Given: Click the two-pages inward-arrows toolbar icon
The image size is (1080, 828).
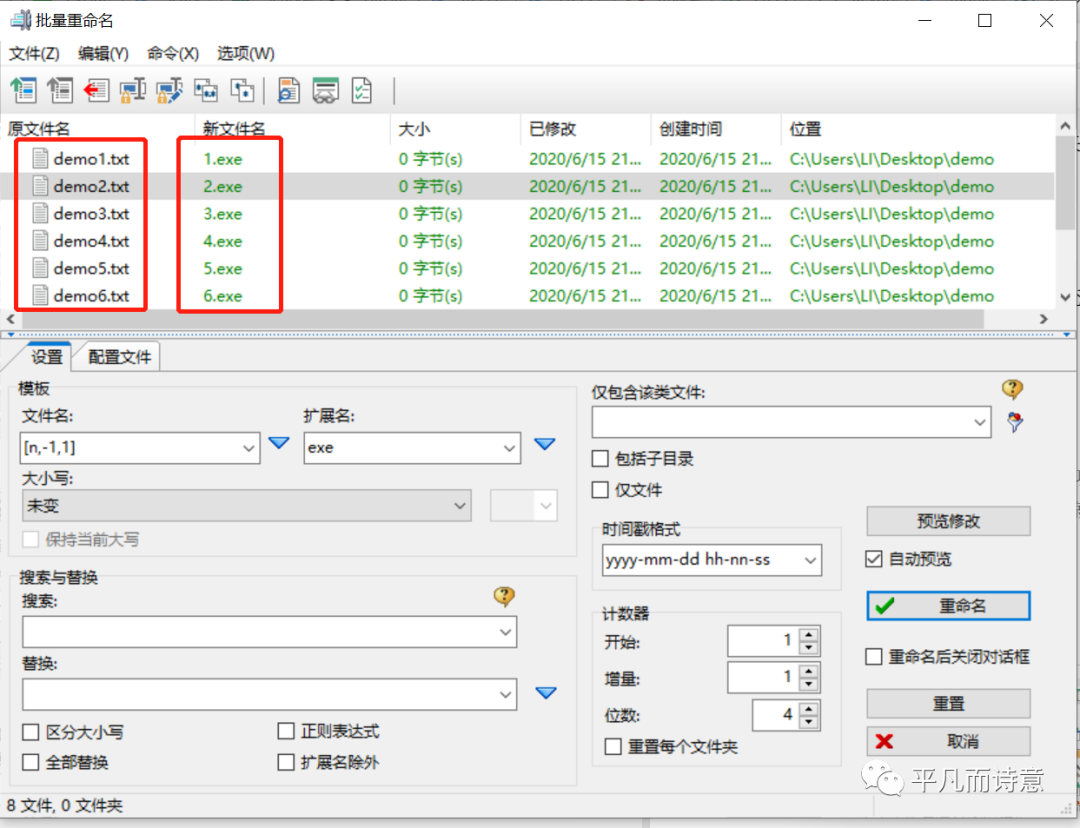Looking at the screenshot, I should (206, 90).
